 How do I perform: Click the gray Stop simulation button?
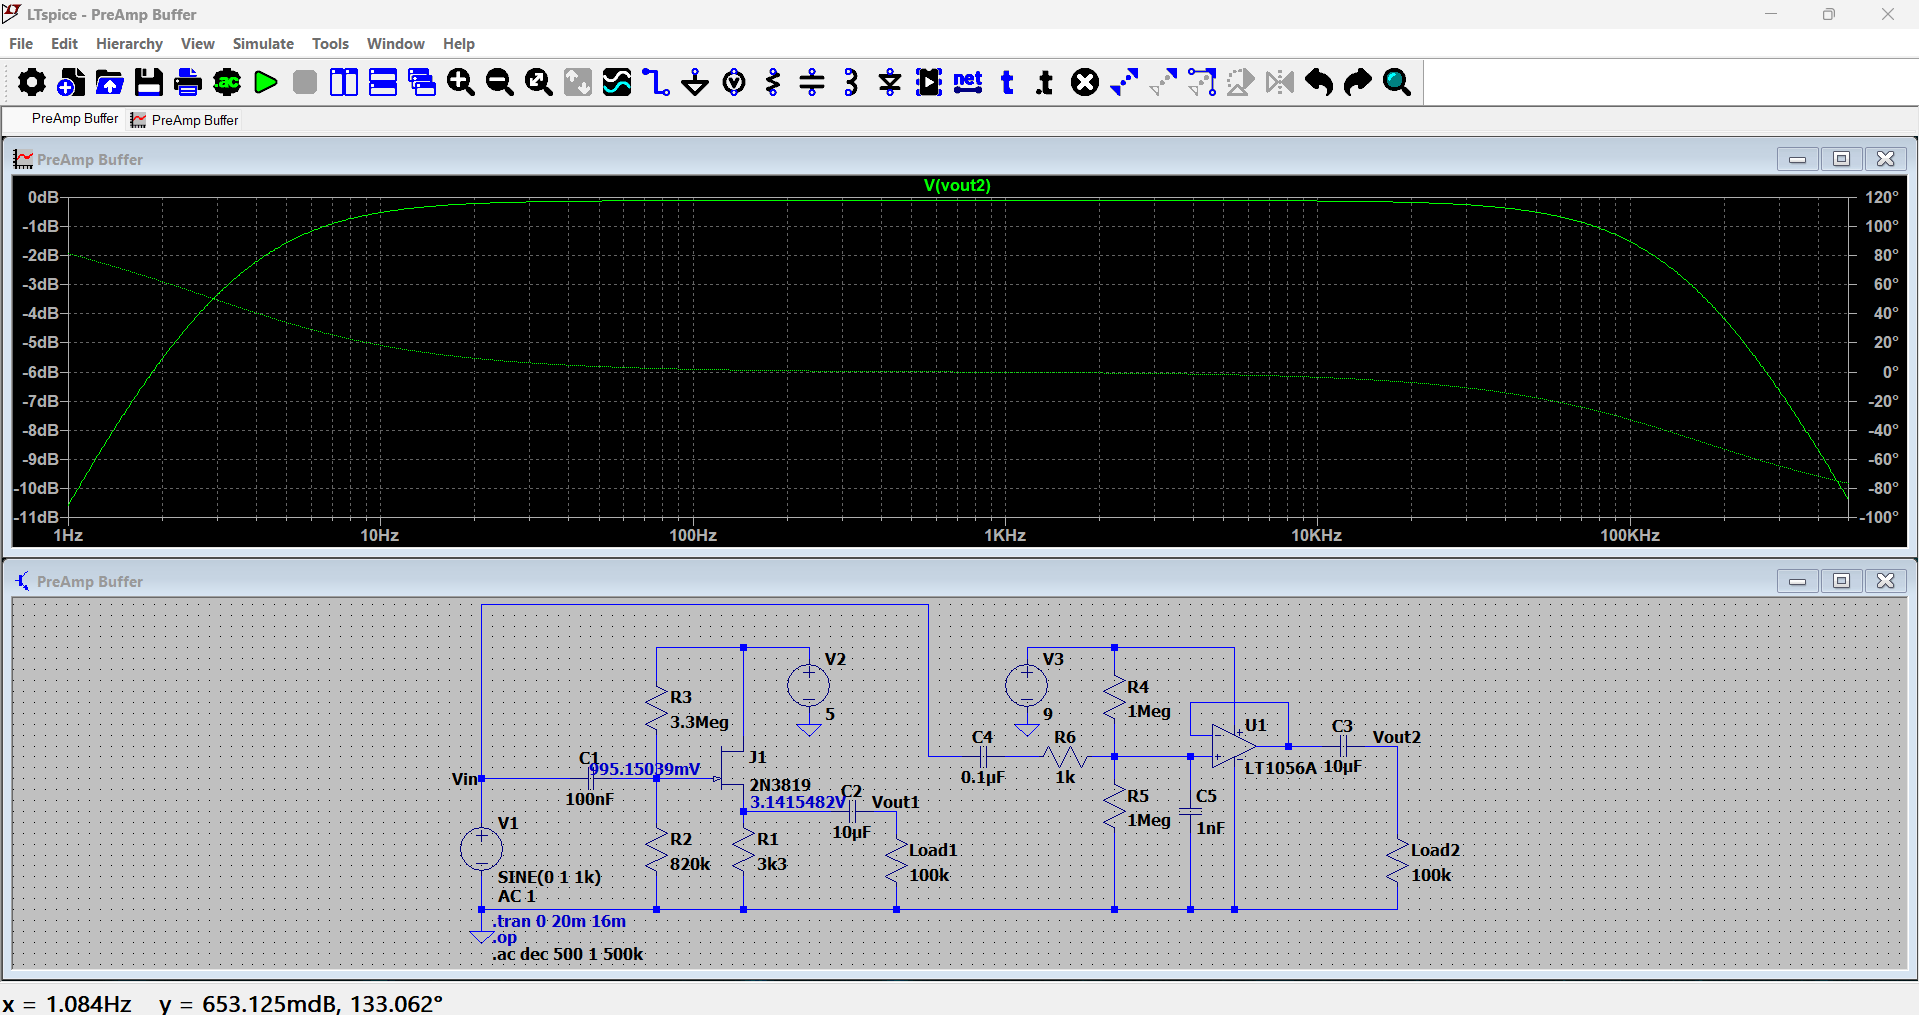tap(305, 82)
